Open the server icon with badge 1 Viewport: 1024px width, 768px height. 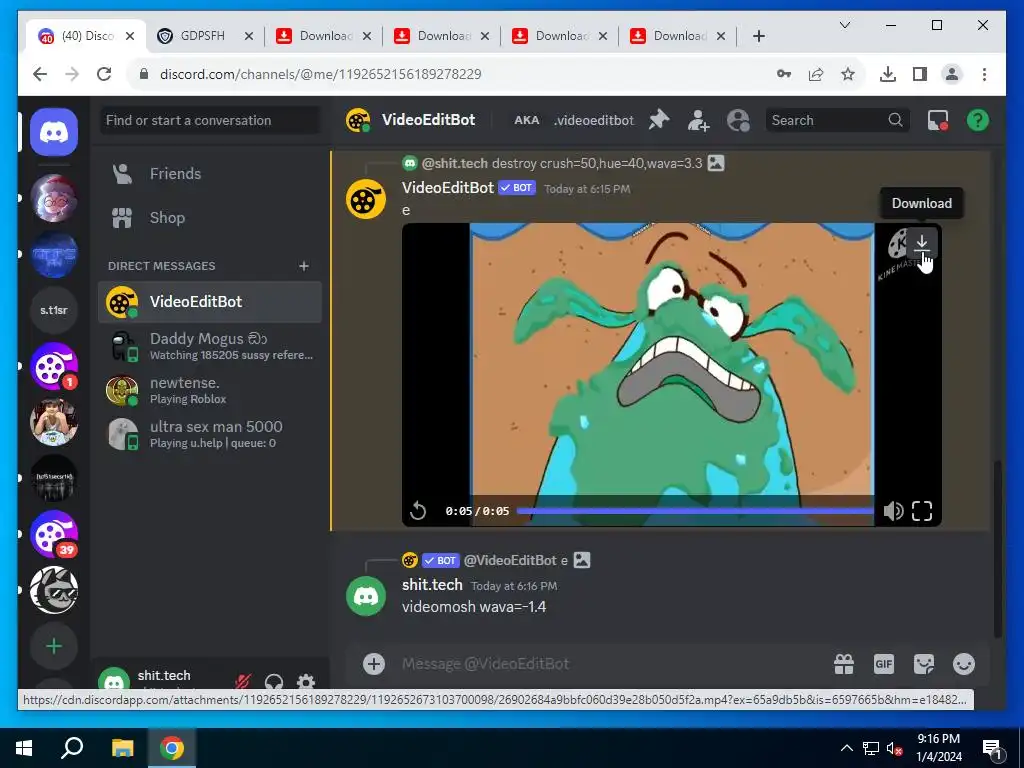(x=54, y=366)
